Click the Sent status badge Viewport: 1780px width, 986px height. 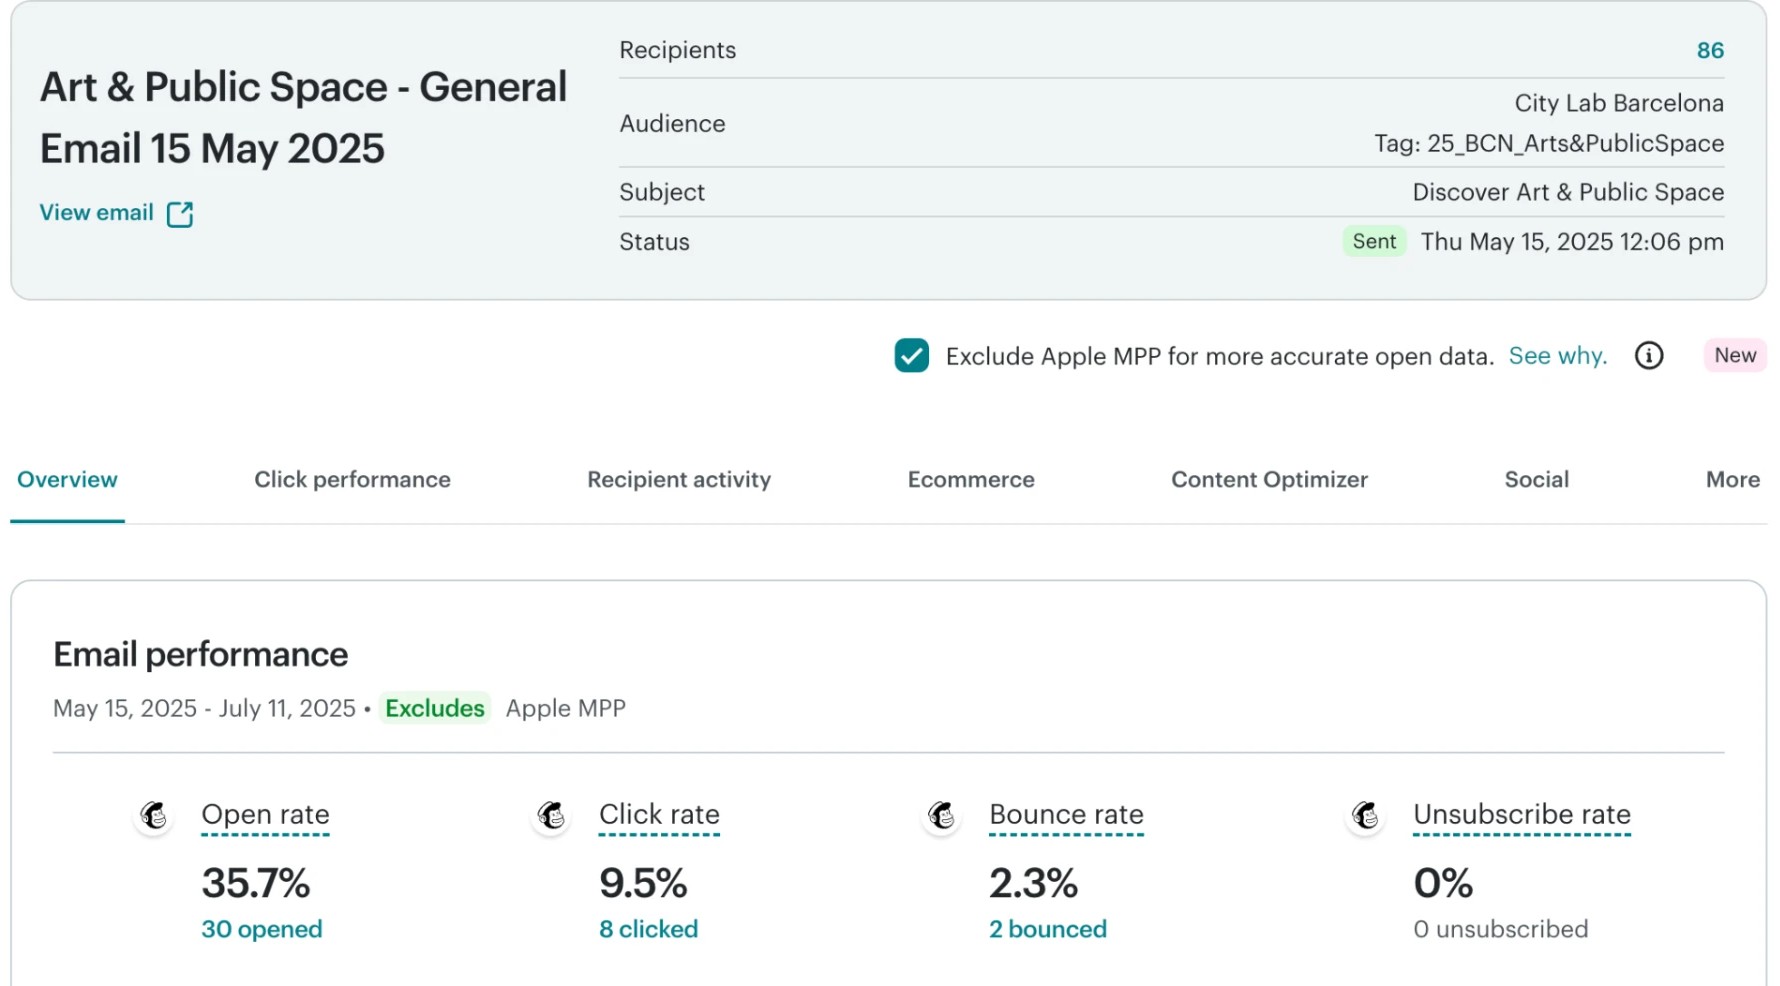pyautogui.click(x=1374, y=242)
